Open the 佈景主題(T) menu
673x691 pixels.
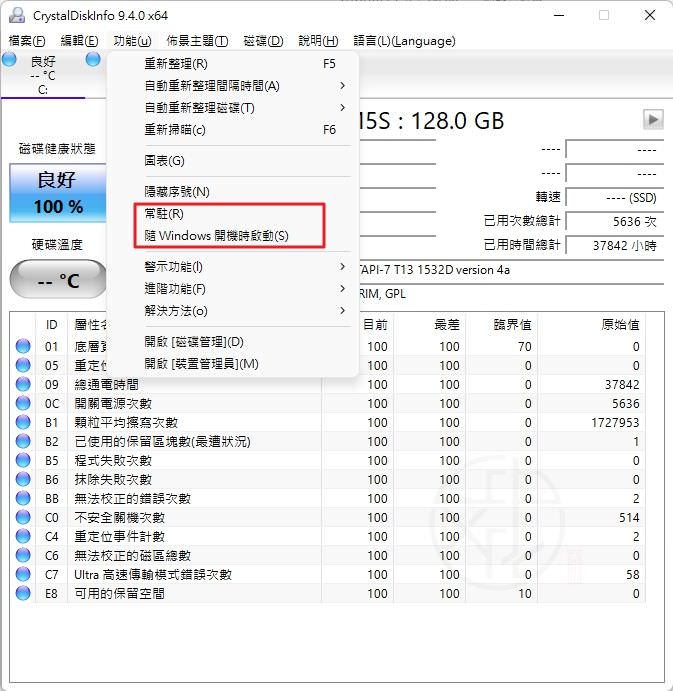[x=197, y=41]
